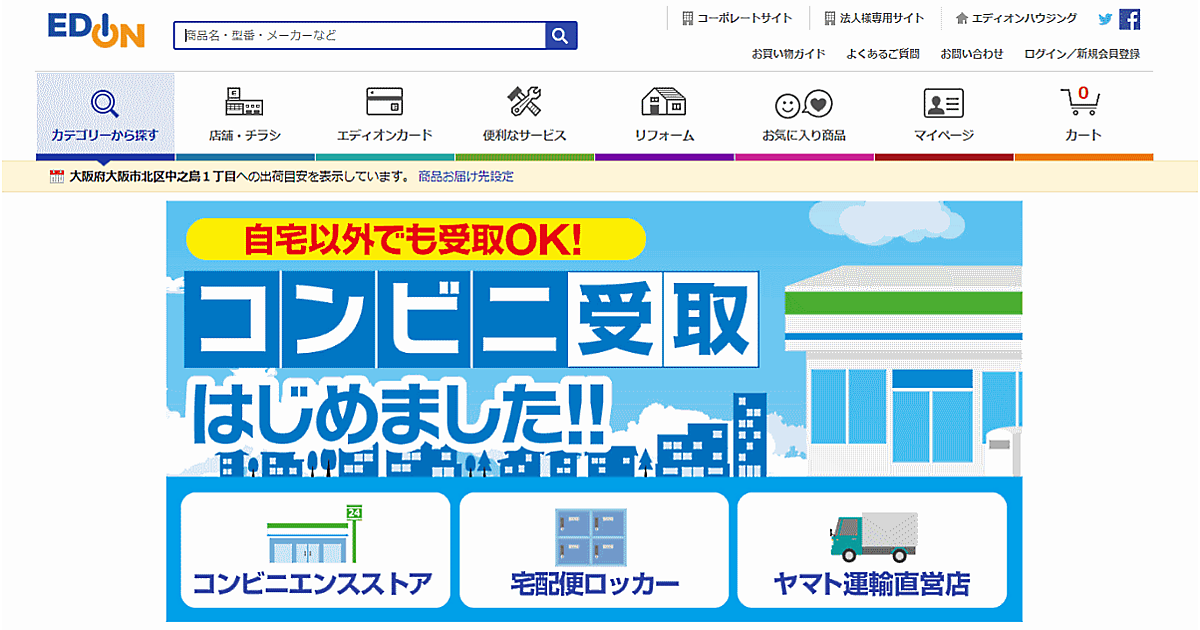The height and width of the screenshot is (630, 1200).
Task: Open the お買い物ガイド menu item
Action: (x=789, y=54)
